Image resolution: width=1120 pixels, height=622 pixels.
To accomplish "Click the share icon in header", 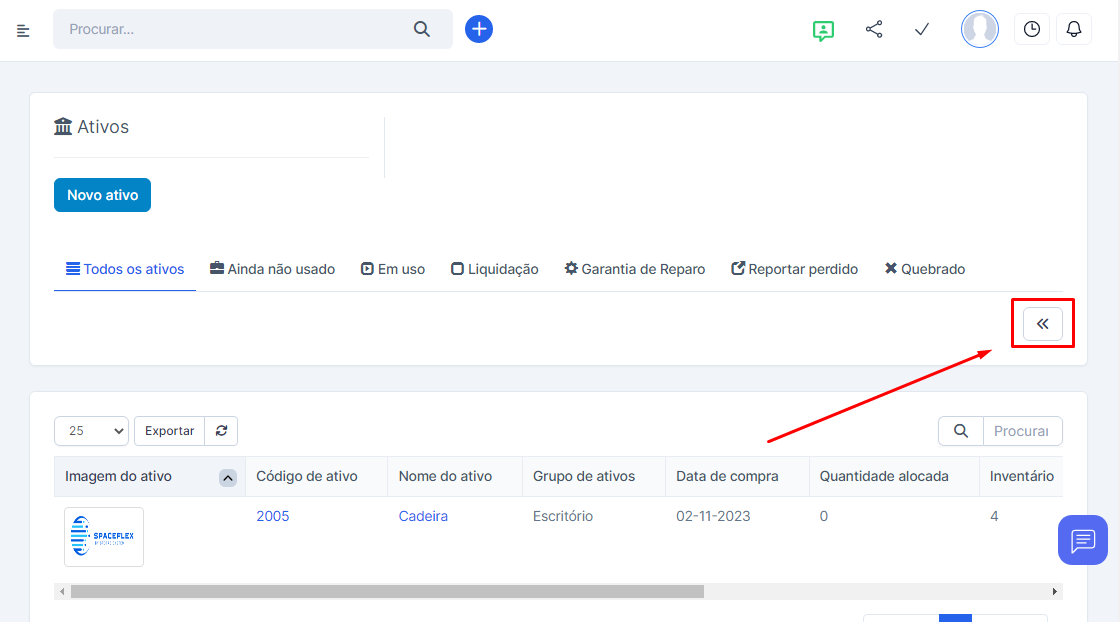I will pyautogui.click(x=874, y=30).
